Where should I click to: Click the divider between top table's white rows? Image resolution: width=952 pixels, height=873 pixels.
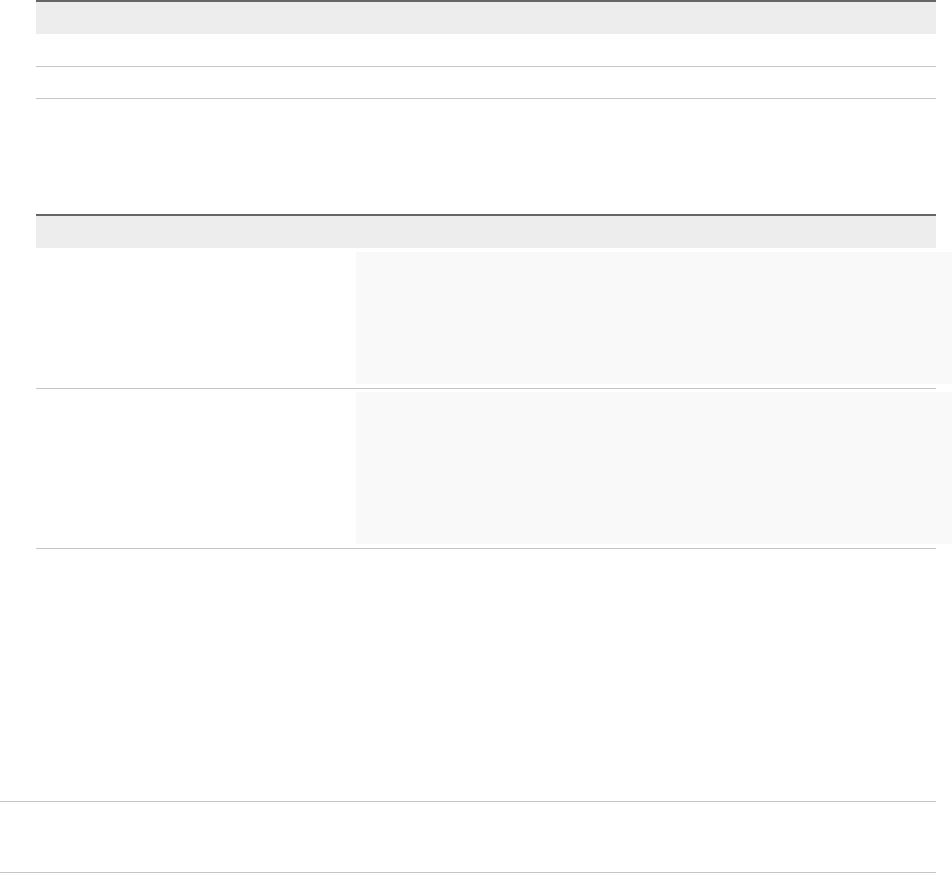click(x=486, y=67)
